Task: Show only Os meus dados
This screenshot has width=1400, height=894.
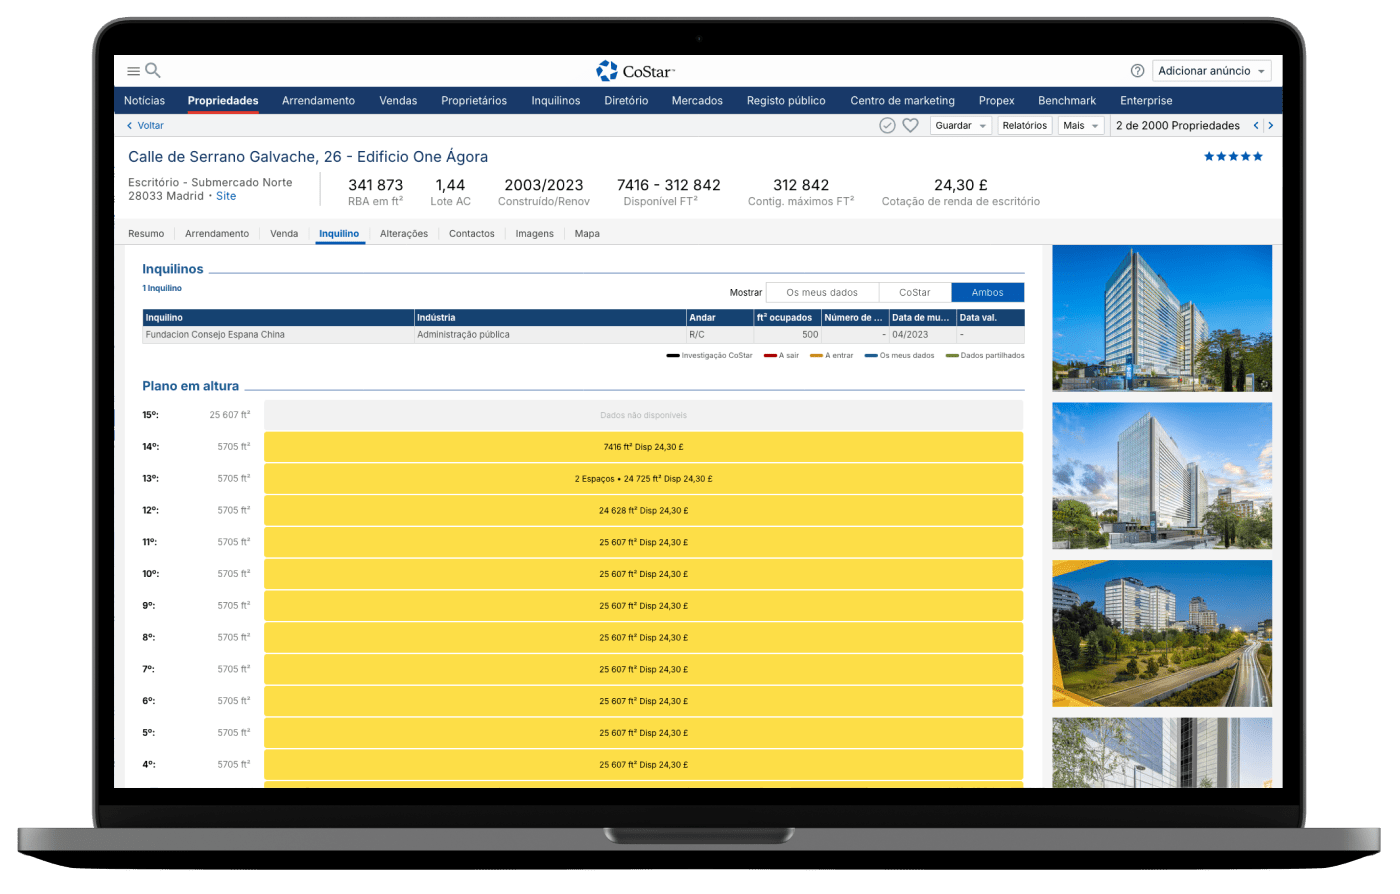Action: pos(821,292)
